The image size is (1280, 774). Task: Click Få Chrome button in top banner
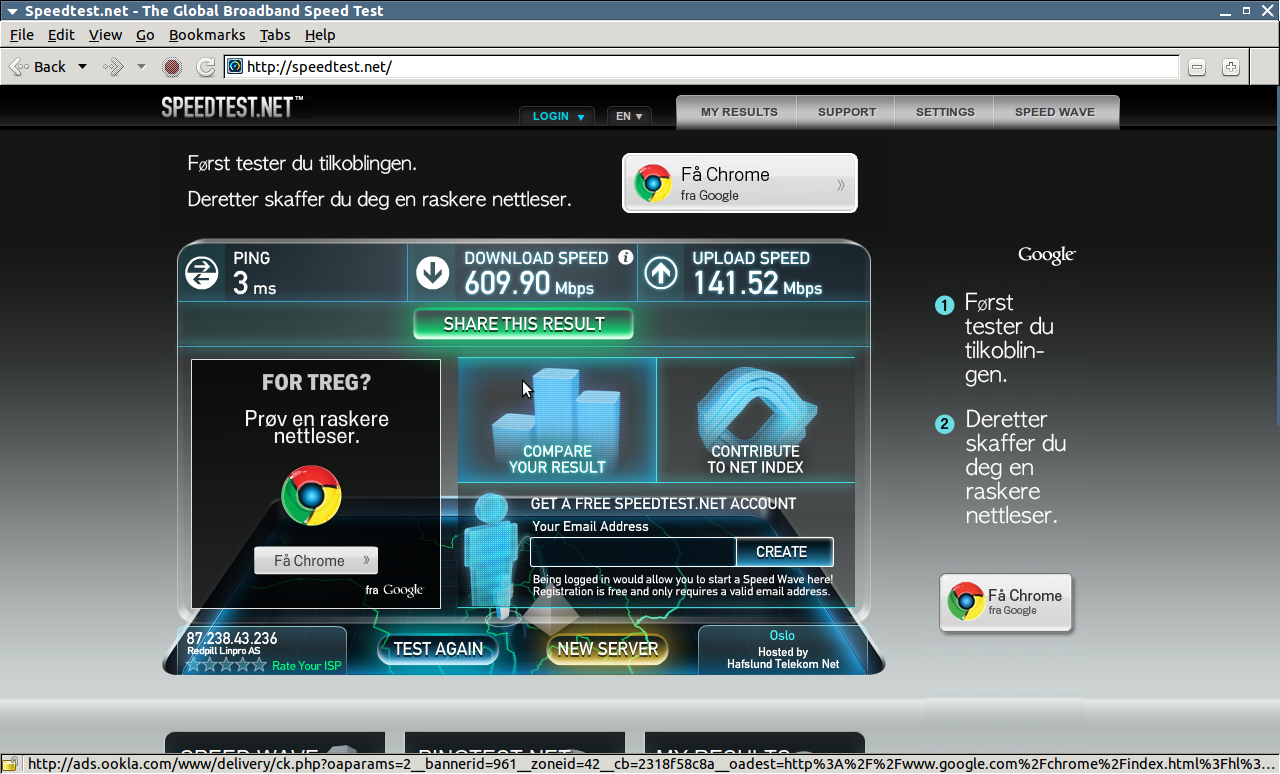click(x=740, y=183)
